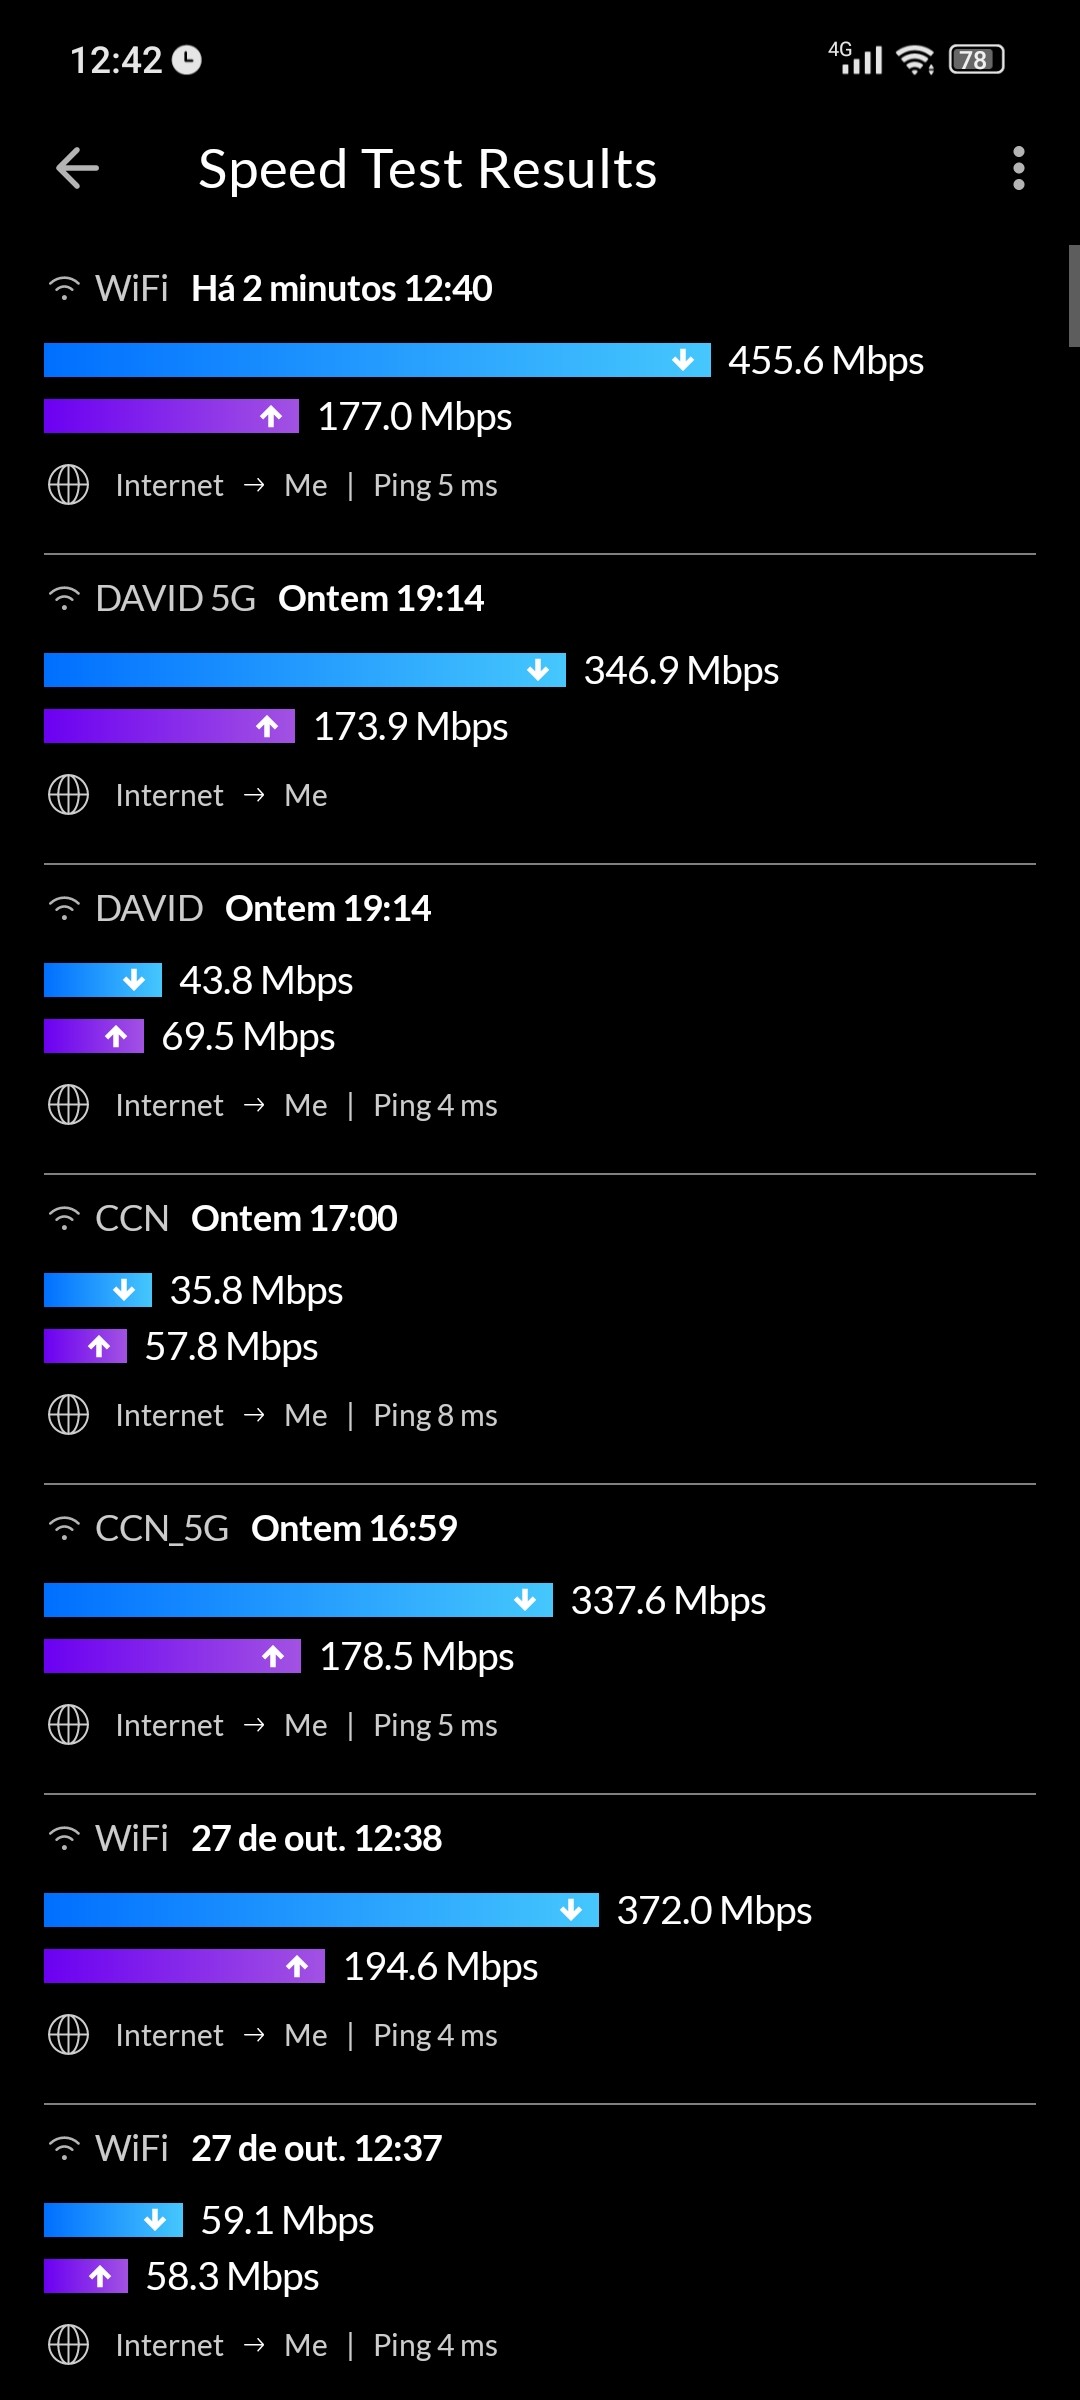Open the three-dot overflow menu
Screen dimensions: 1080x2400
pyautogui.click(x=1018, y=168)
